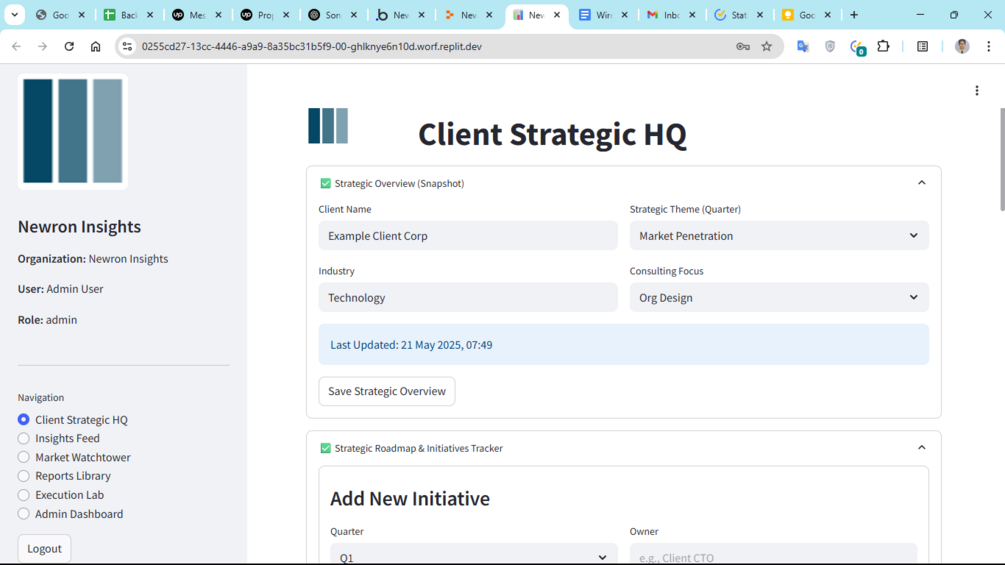Image resolution: width=1005 pixels, height=565 pixels.
Task: Click the forward navigation arrow
Action: [x=42, y=46]
